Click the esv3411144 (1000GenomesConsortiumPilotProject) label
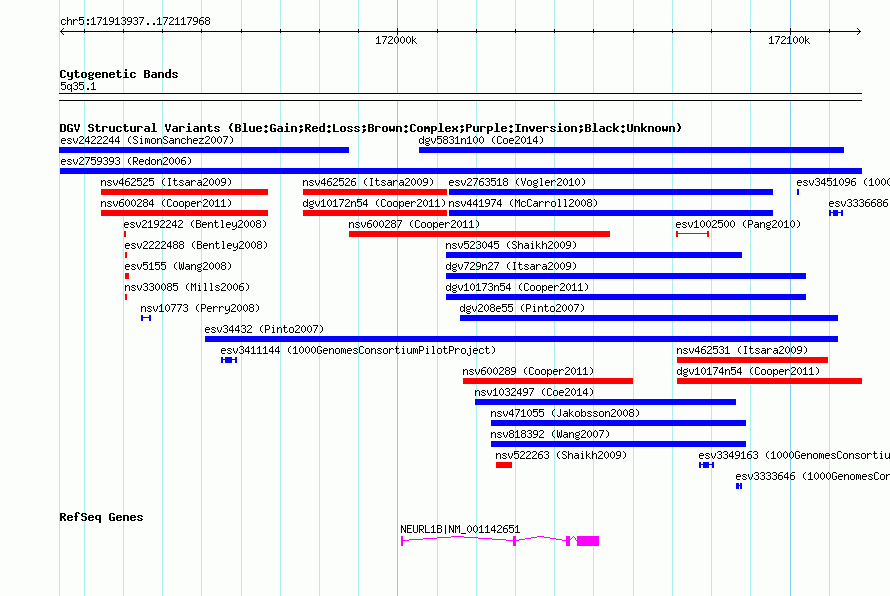Viewport: 890px width, 596px height. [x=358, y=350]
